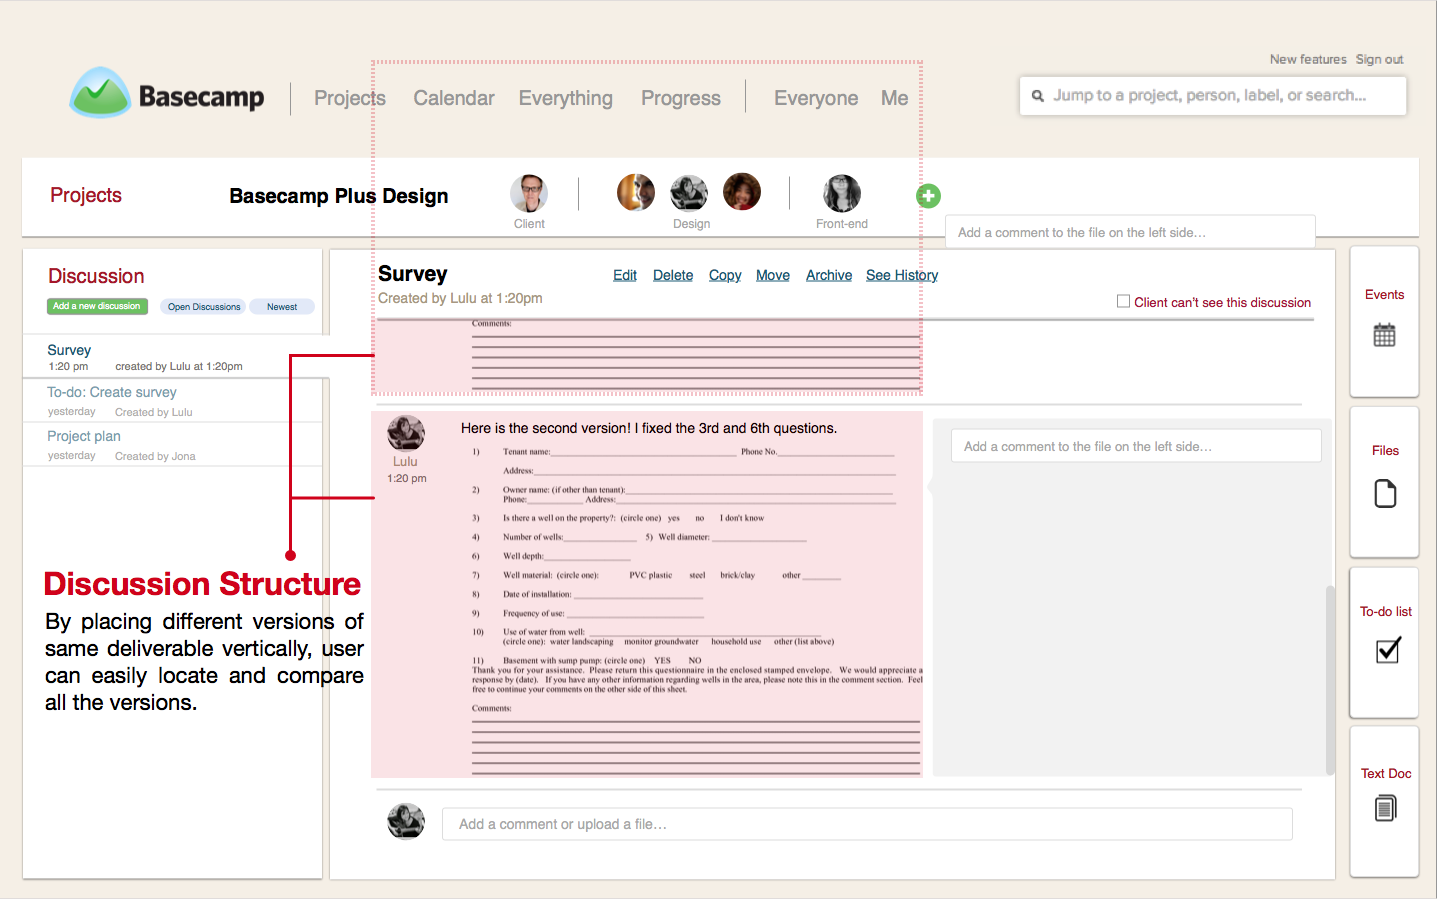Focus the Jump to a project search field
This screenshot has width=1437, height=899.
1213,96
